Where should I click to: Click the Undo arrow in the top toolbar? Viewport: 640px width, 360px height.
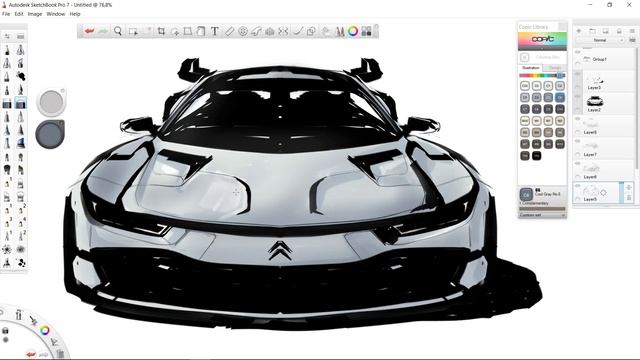[x=89, y=31]
